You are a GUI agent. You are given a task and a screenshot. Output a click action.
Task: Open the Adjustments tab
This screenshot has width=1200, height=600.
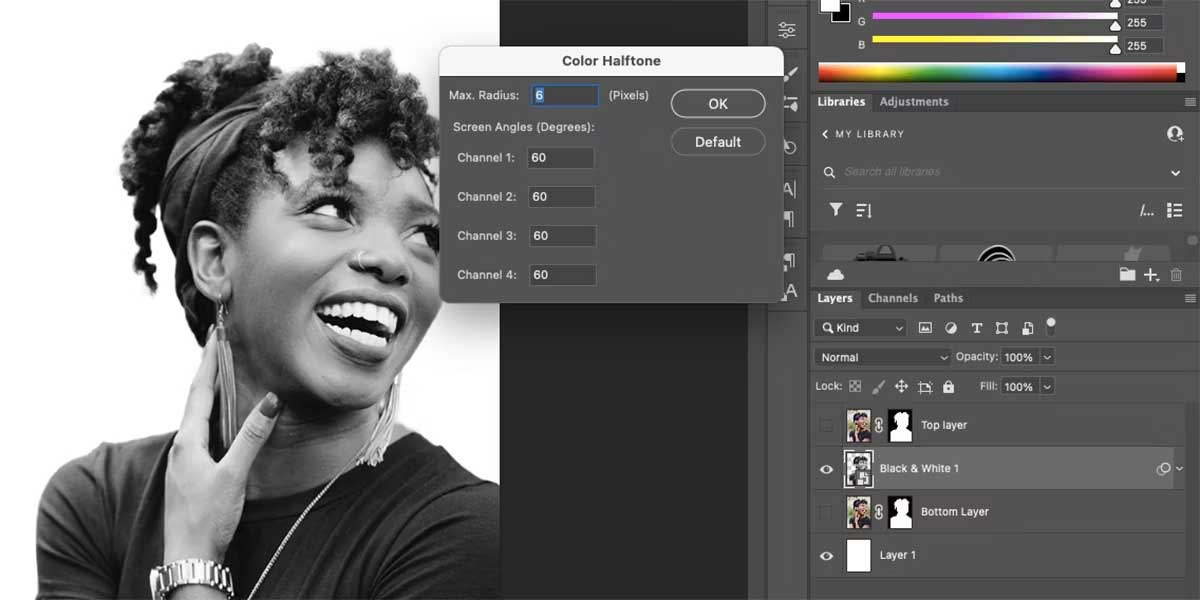pos(913,102)
